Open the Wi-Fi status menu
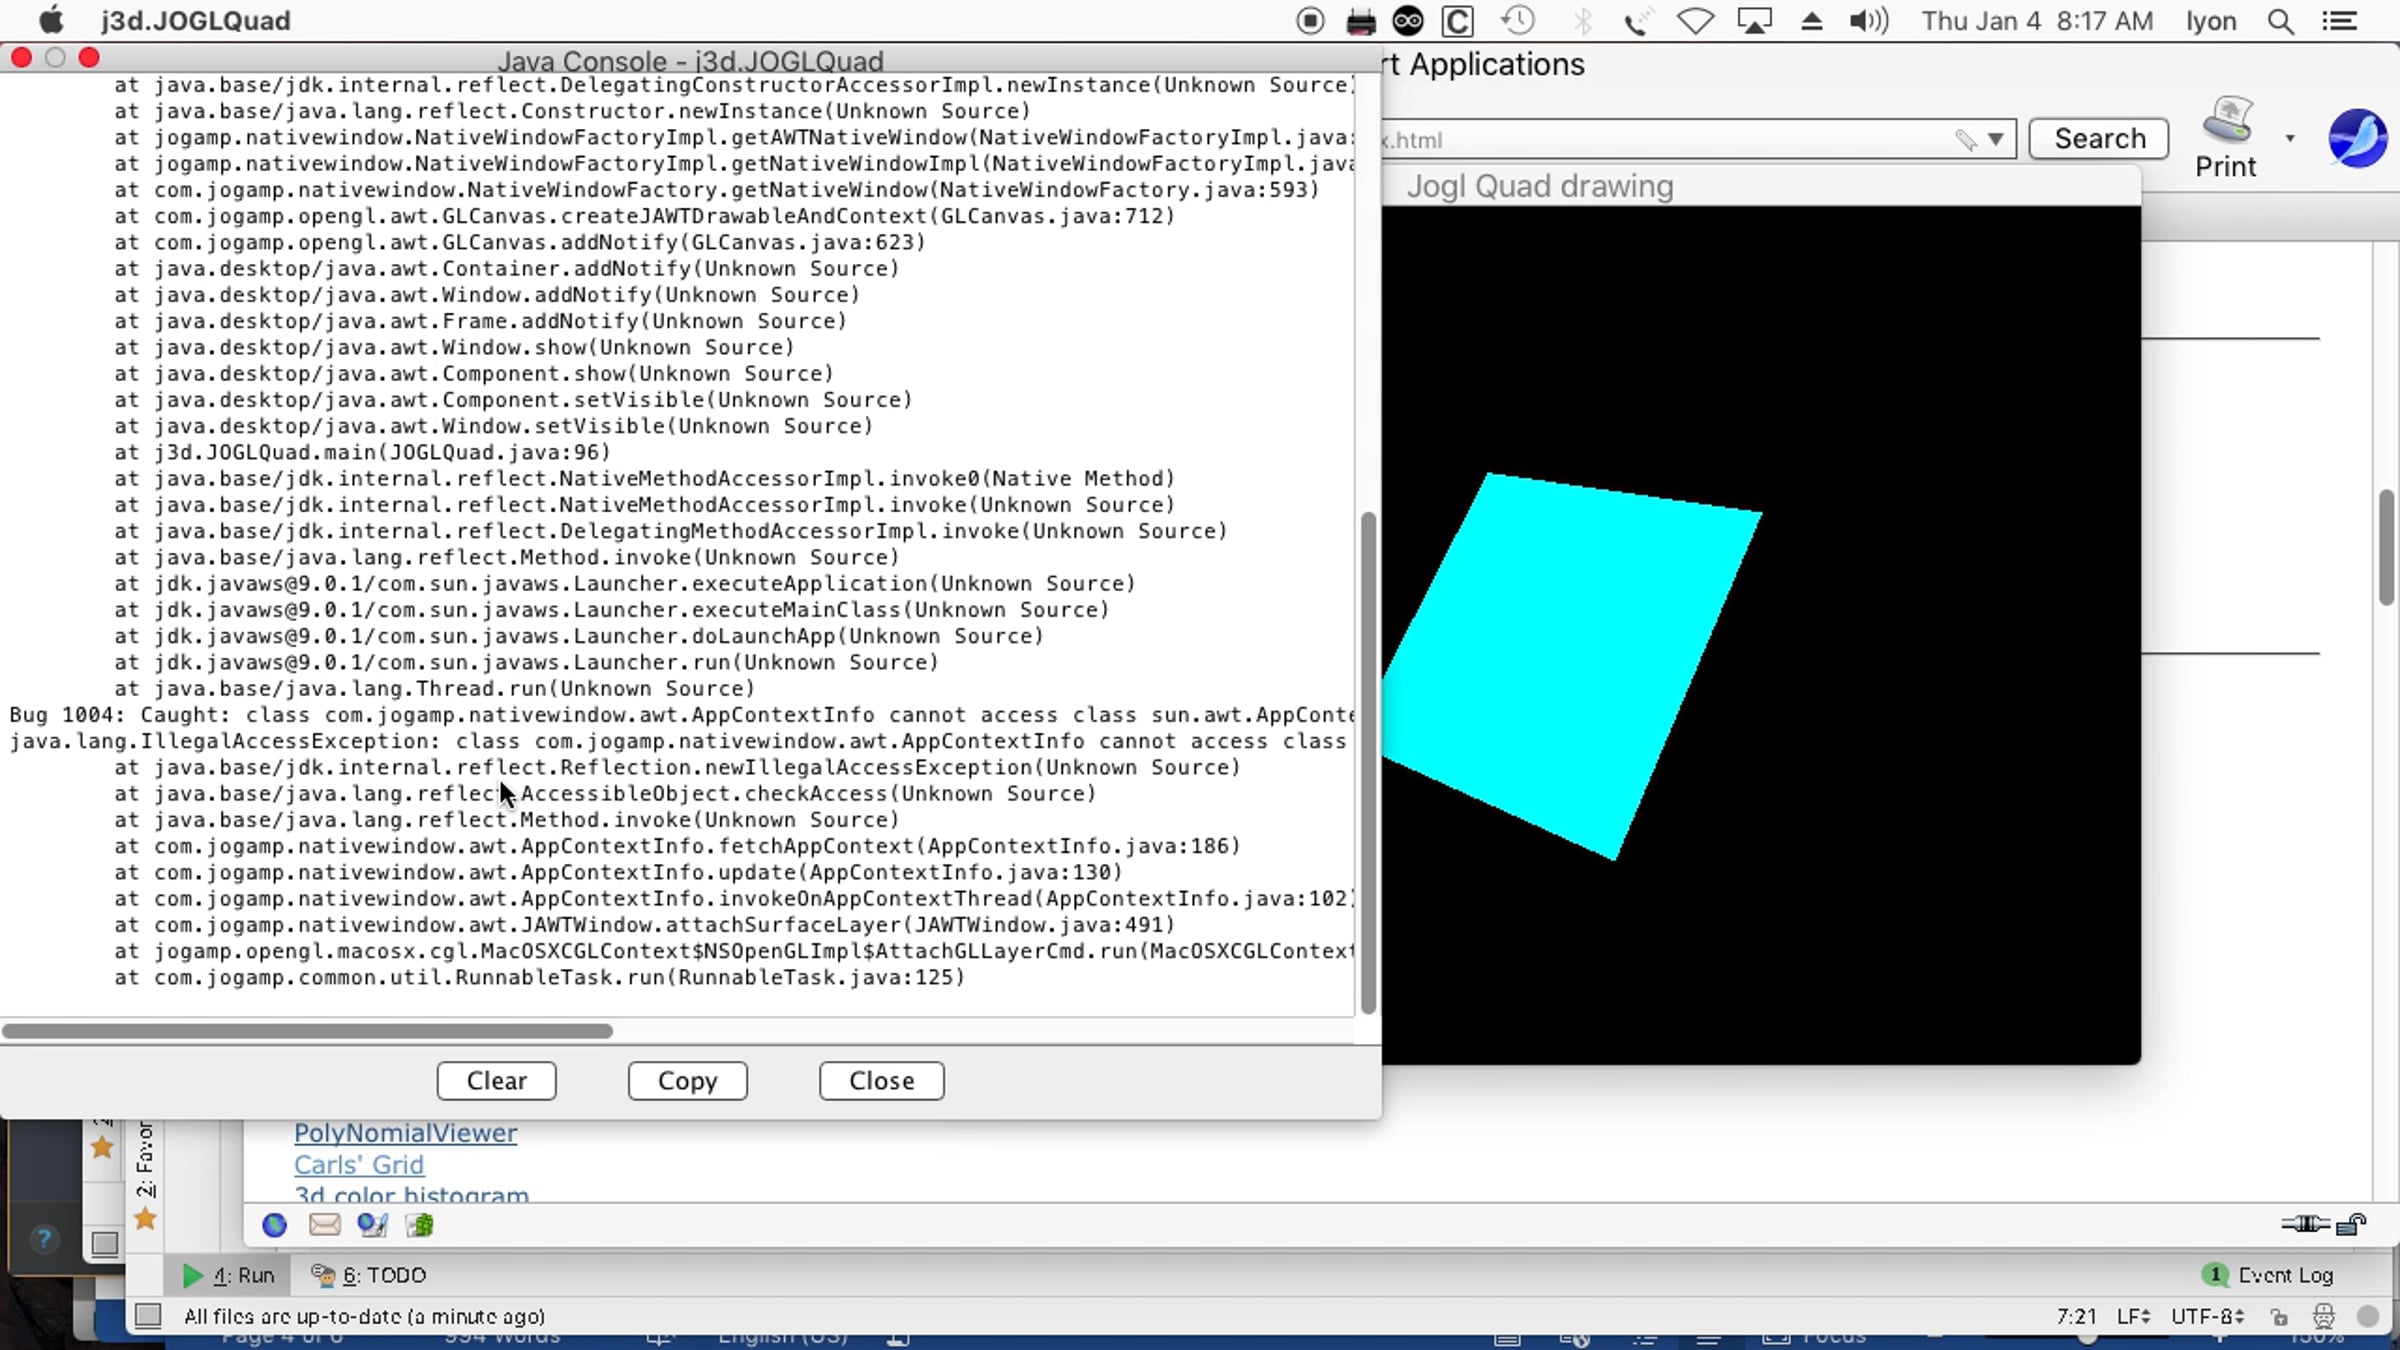 click(x=1695, y=20)
